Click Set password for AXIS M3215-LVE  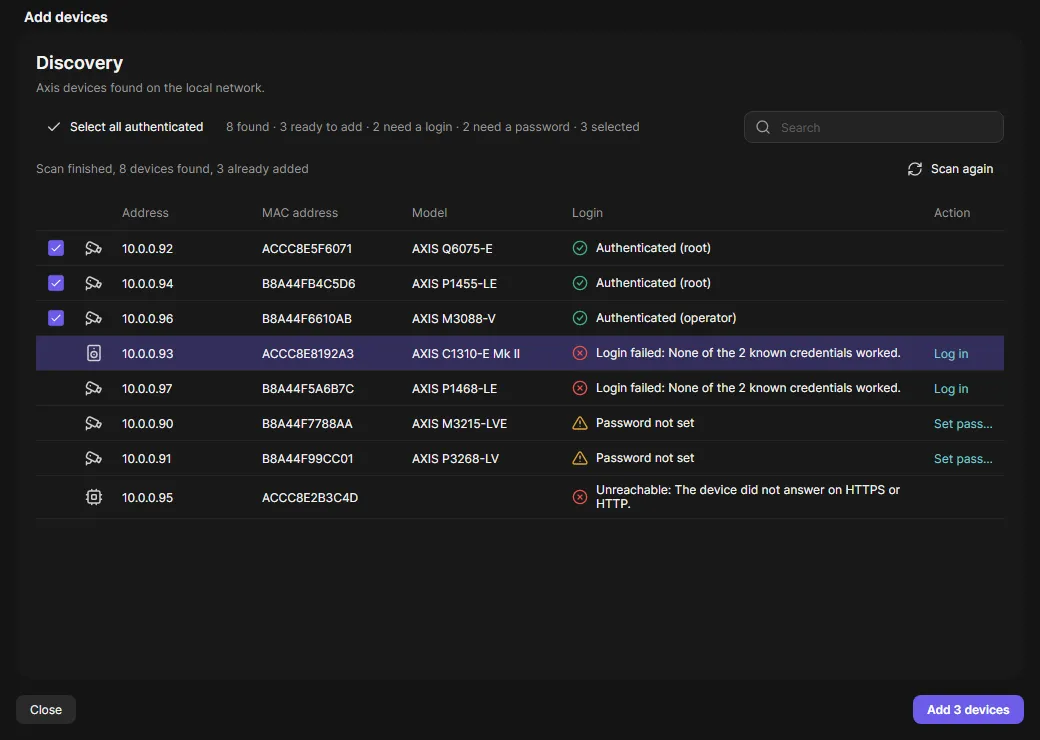(963, 424)
